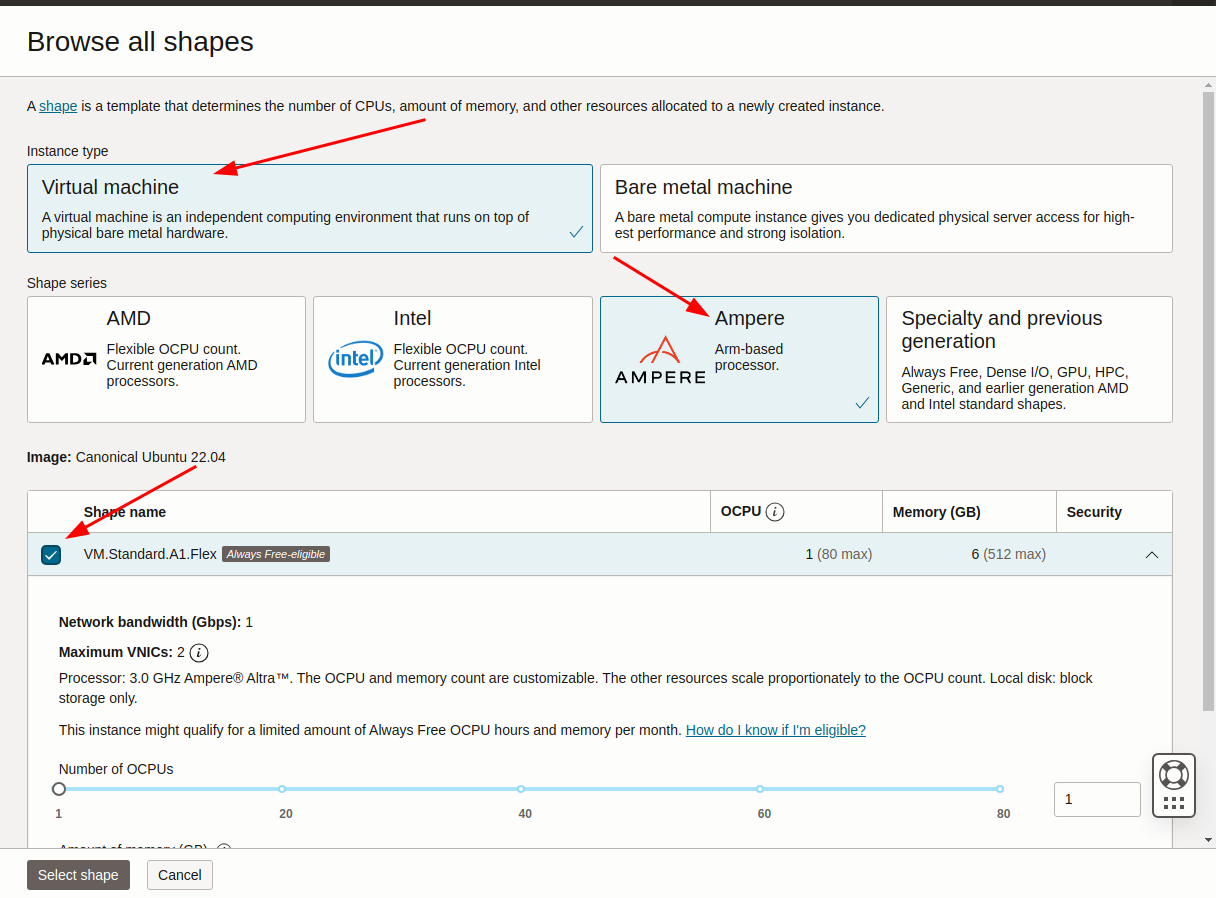The image size is (1216, 898).
Task: Select the Bare metal machine instance type
Action: (886, 208)
